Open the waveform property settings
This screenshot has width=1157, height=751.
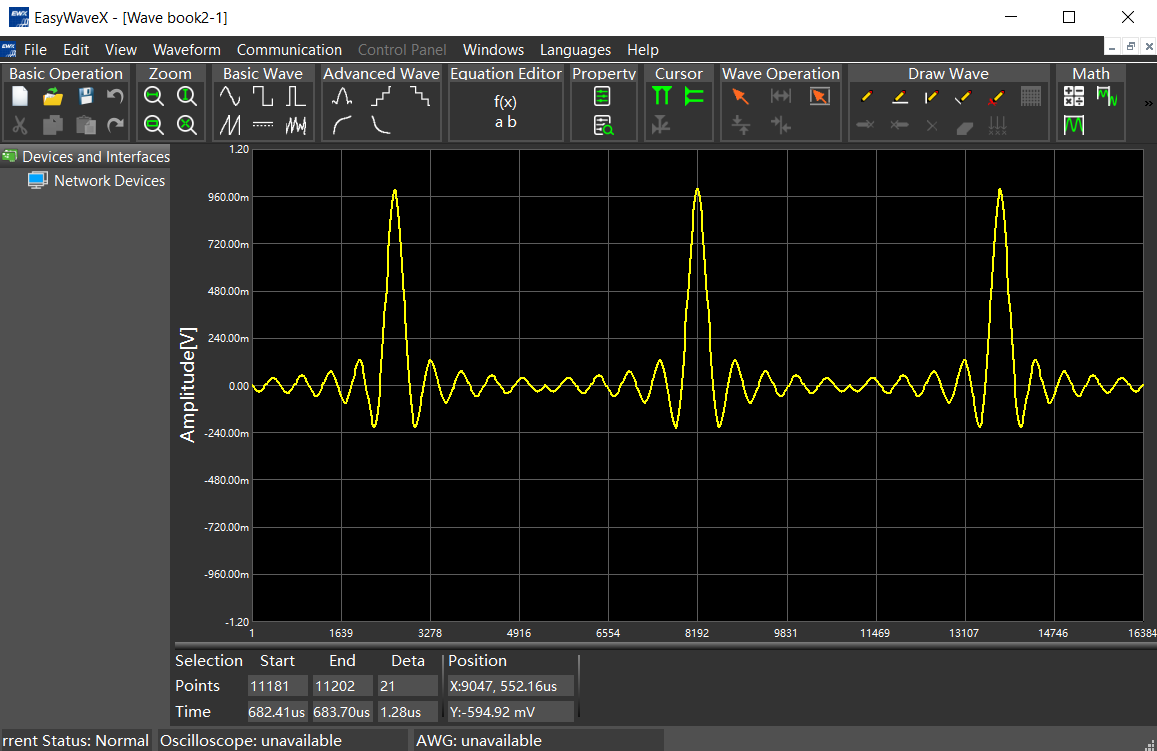602,97
